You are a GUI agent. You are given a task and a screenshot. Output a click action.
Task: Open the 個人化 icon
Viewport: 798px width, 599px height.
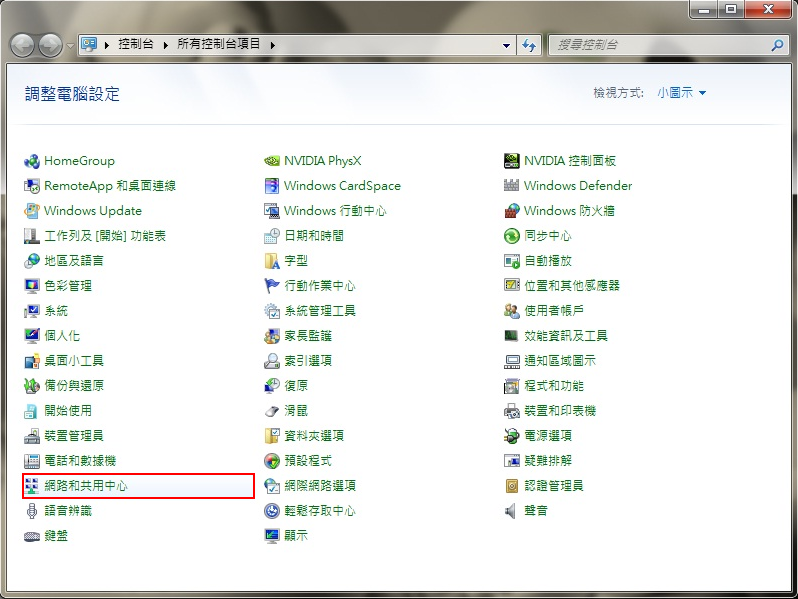point(32,336)
